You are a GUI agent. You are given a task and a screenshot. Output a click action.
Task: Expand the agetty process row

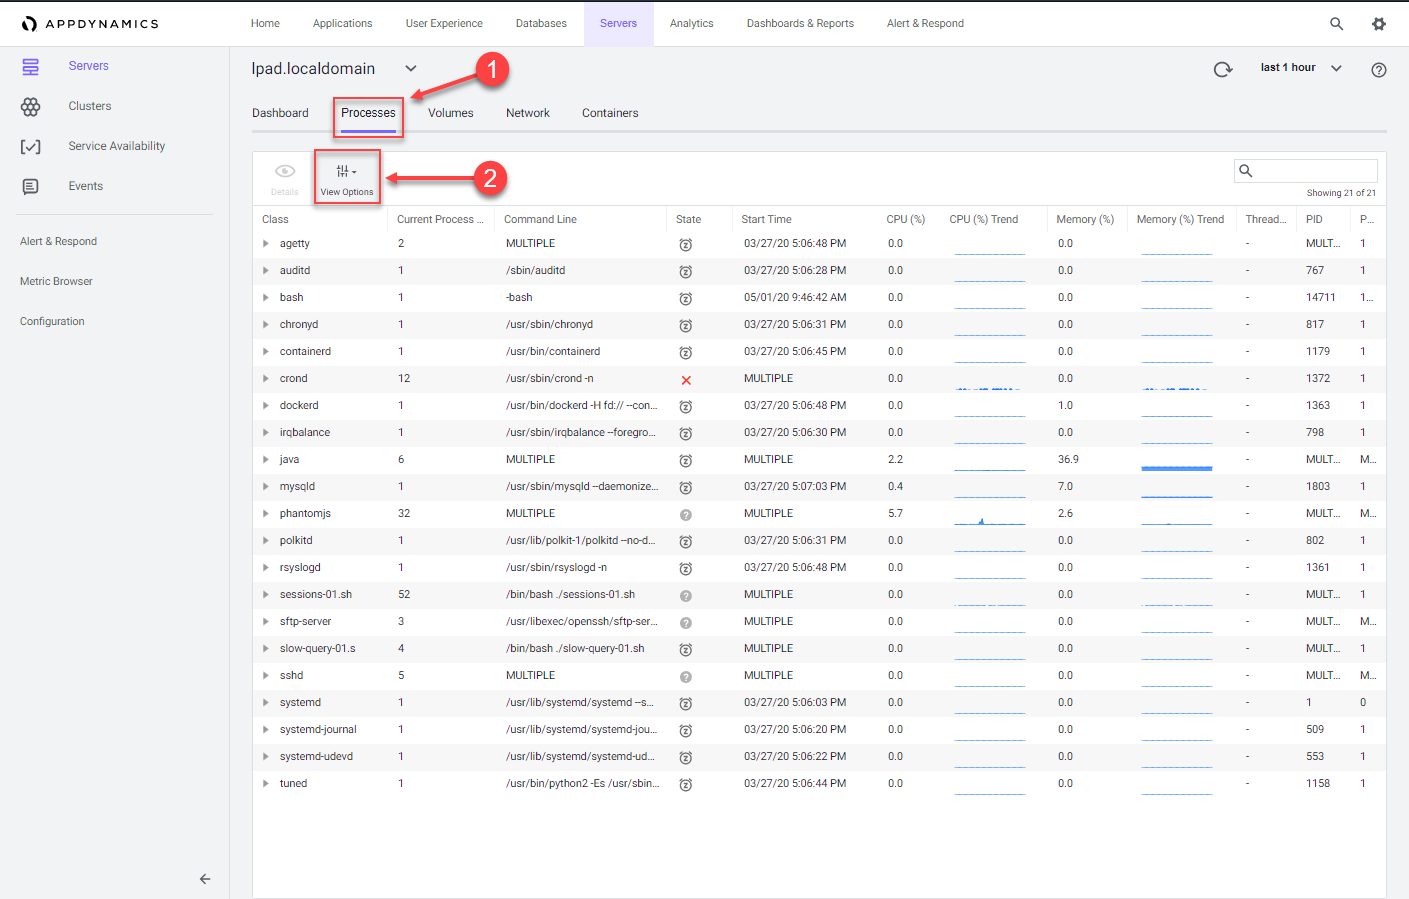coord(266,244)
